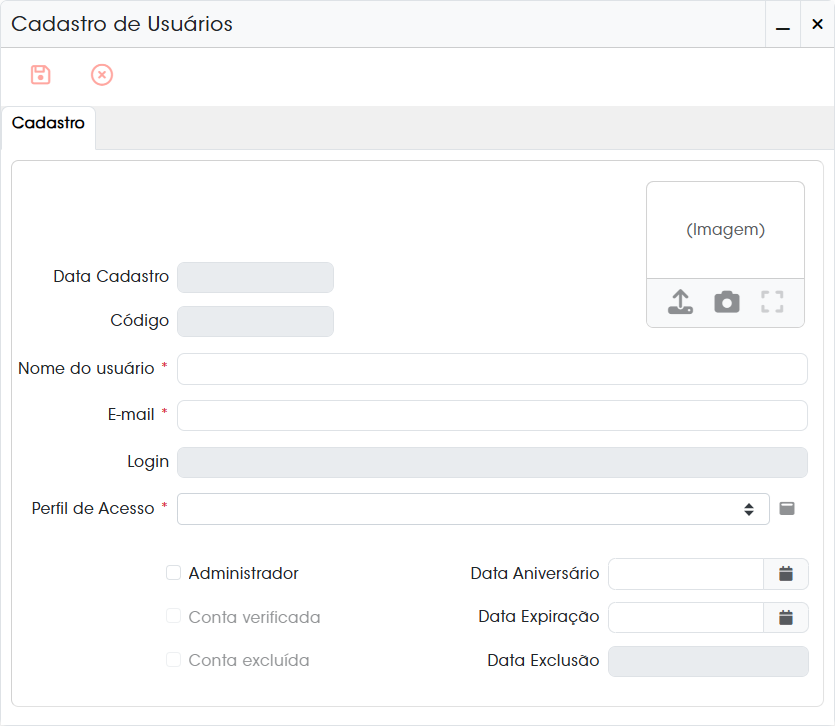Click the Data Cadastro field
Viewport: 835px width, 726px height.
point(255,278)
